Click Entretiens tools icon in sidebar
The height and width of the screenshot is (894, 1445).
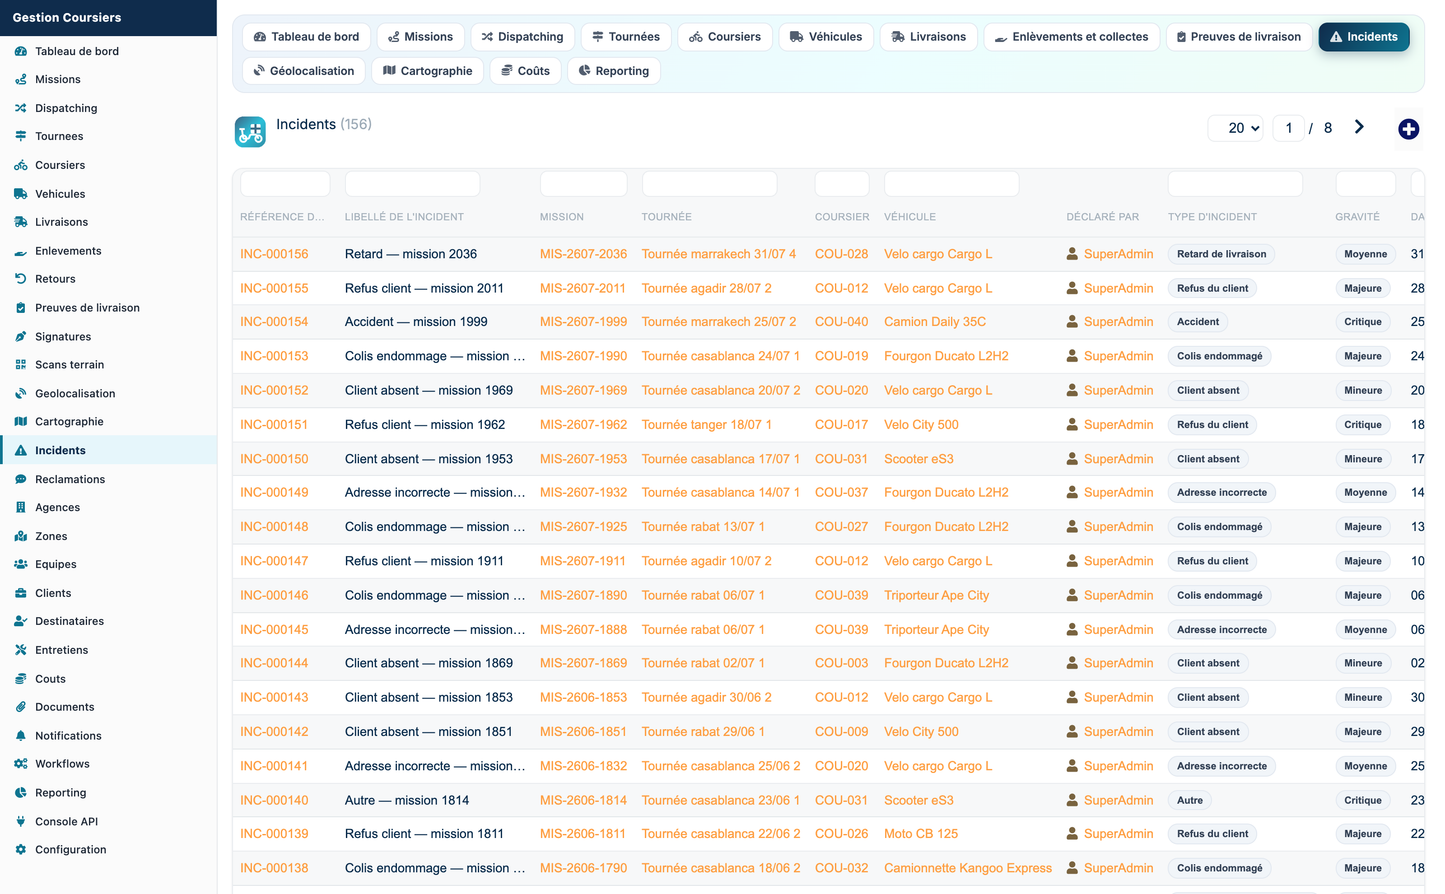20,650
